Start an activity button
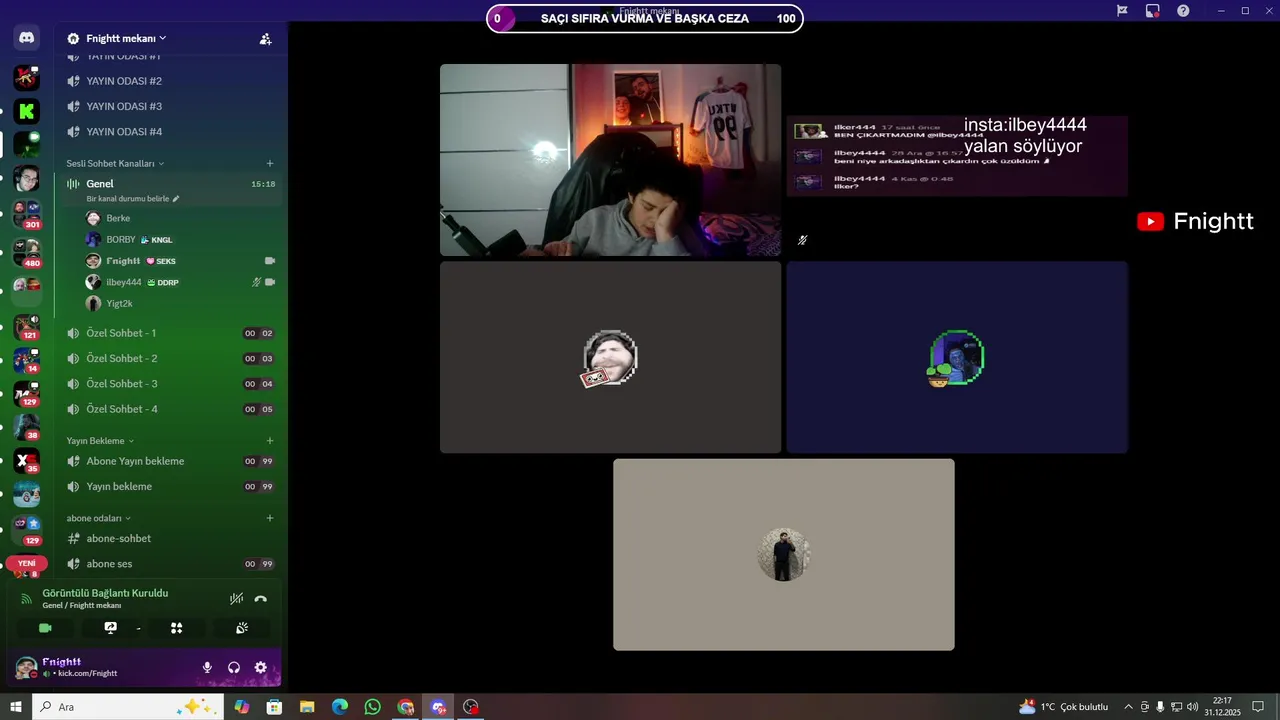The height and width of the screenshot is (720, 1280). pyautogui.click(x=176, y=628)
